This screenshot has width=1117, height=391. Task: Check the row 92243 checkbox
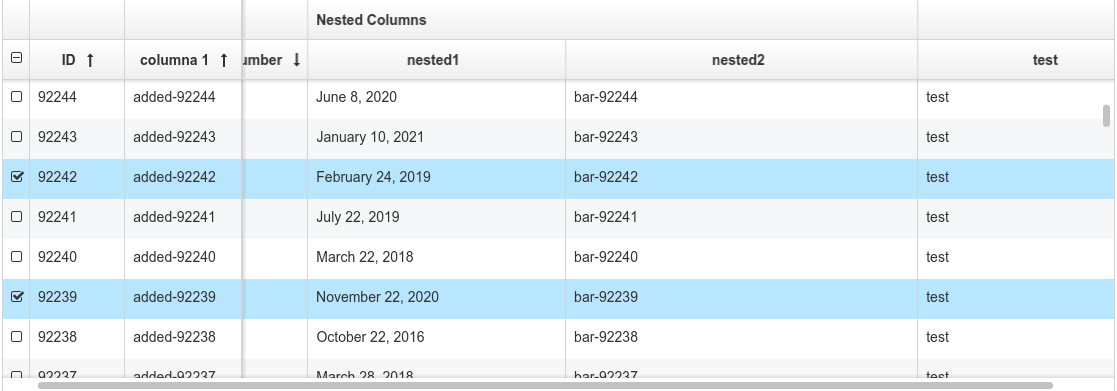(16, 137)
